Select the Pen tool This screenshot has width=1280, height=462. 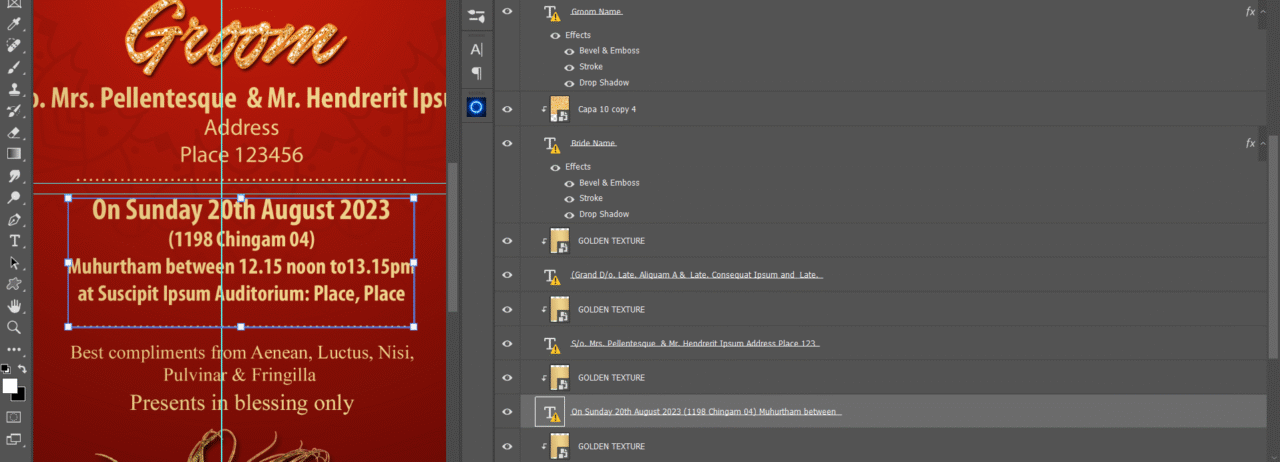click(x=14, y=219)
